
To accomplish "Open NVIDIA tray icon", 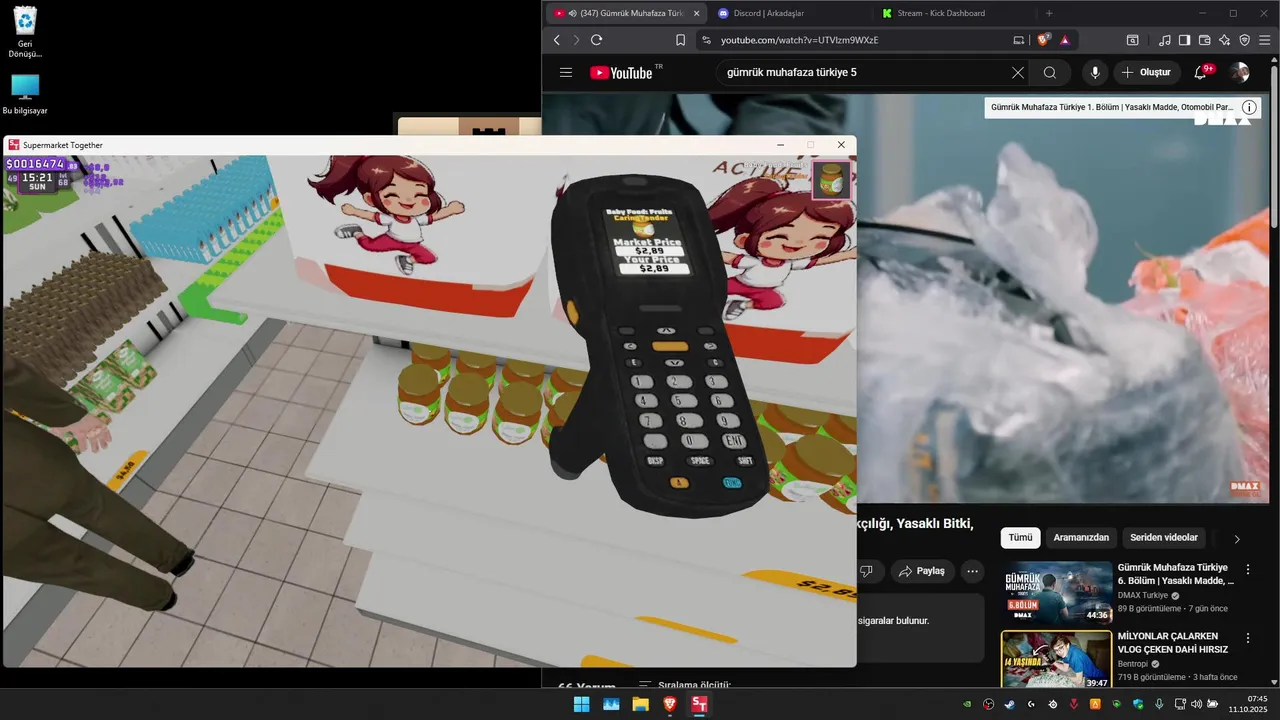I will pyautogui.click(x=967, y=704).
